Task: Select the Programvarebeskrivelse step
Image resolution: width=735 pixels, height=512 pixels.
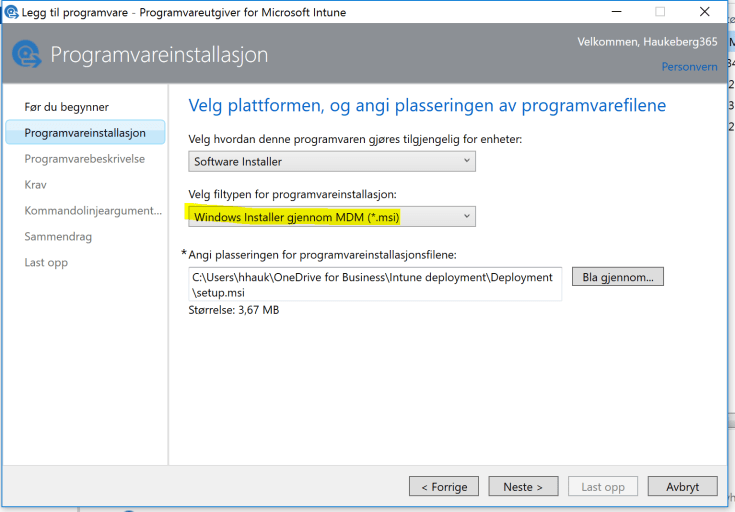Action: click(85, 159)
